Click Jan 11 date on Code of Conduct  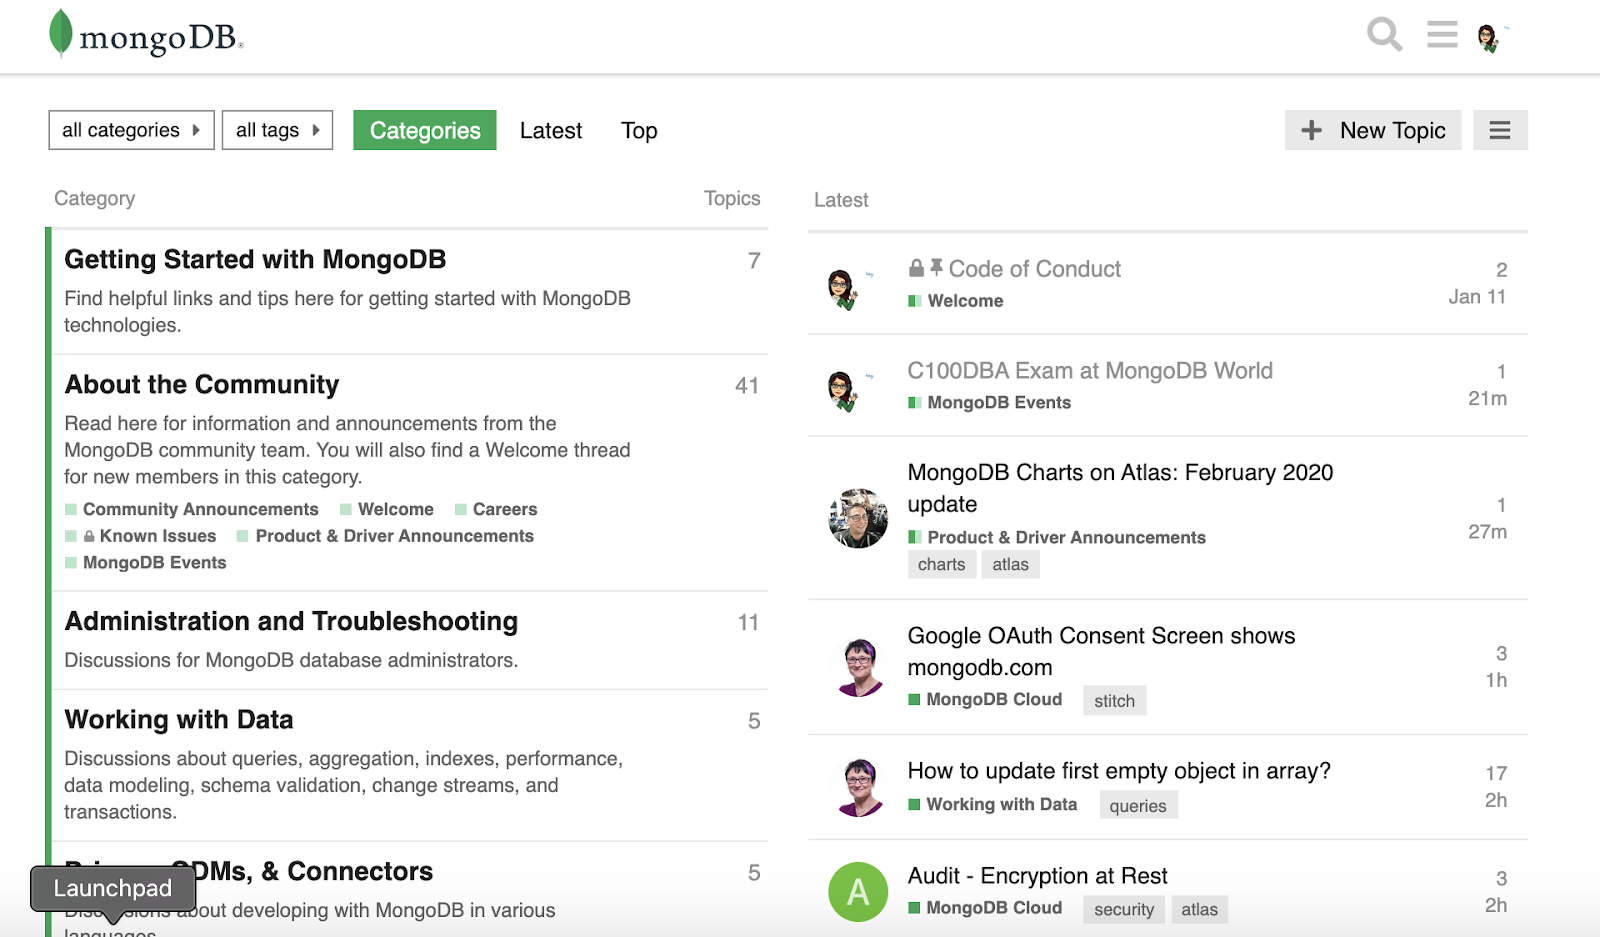click(x=1477, y=297)
